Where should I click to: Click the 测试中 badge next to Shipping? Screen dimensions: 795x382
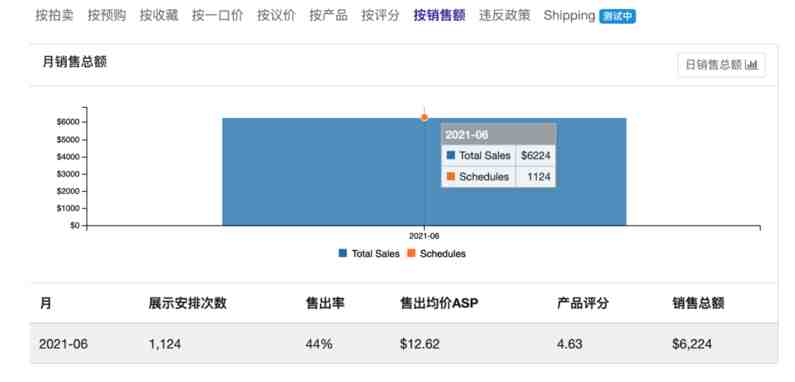coord(617,17)
